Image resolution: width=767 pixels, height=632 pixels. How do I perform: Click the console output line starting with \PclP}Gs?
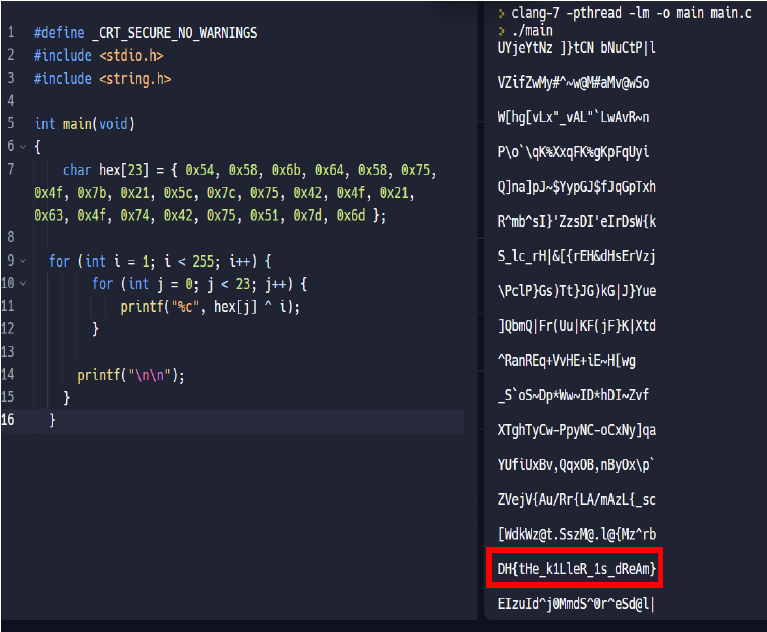click(x=576, y=291)
